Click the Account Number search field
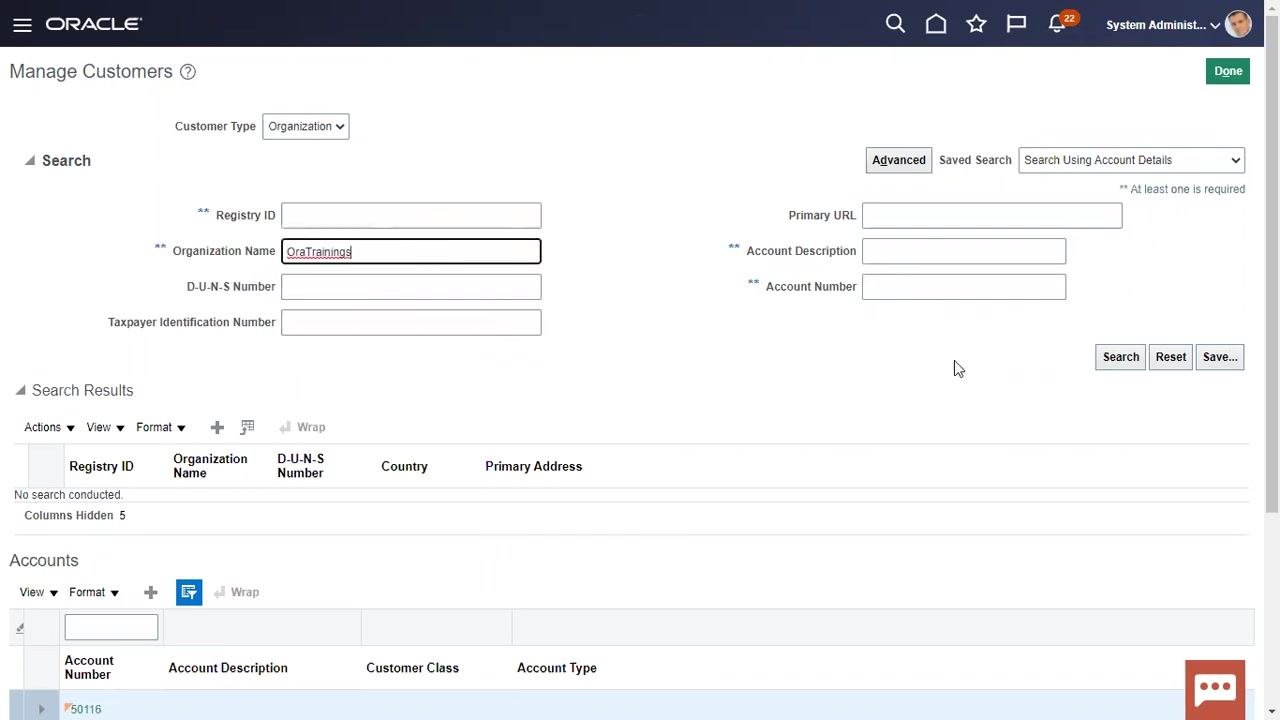The width and height of the screenshot is (1280, 720). point(964,287)
